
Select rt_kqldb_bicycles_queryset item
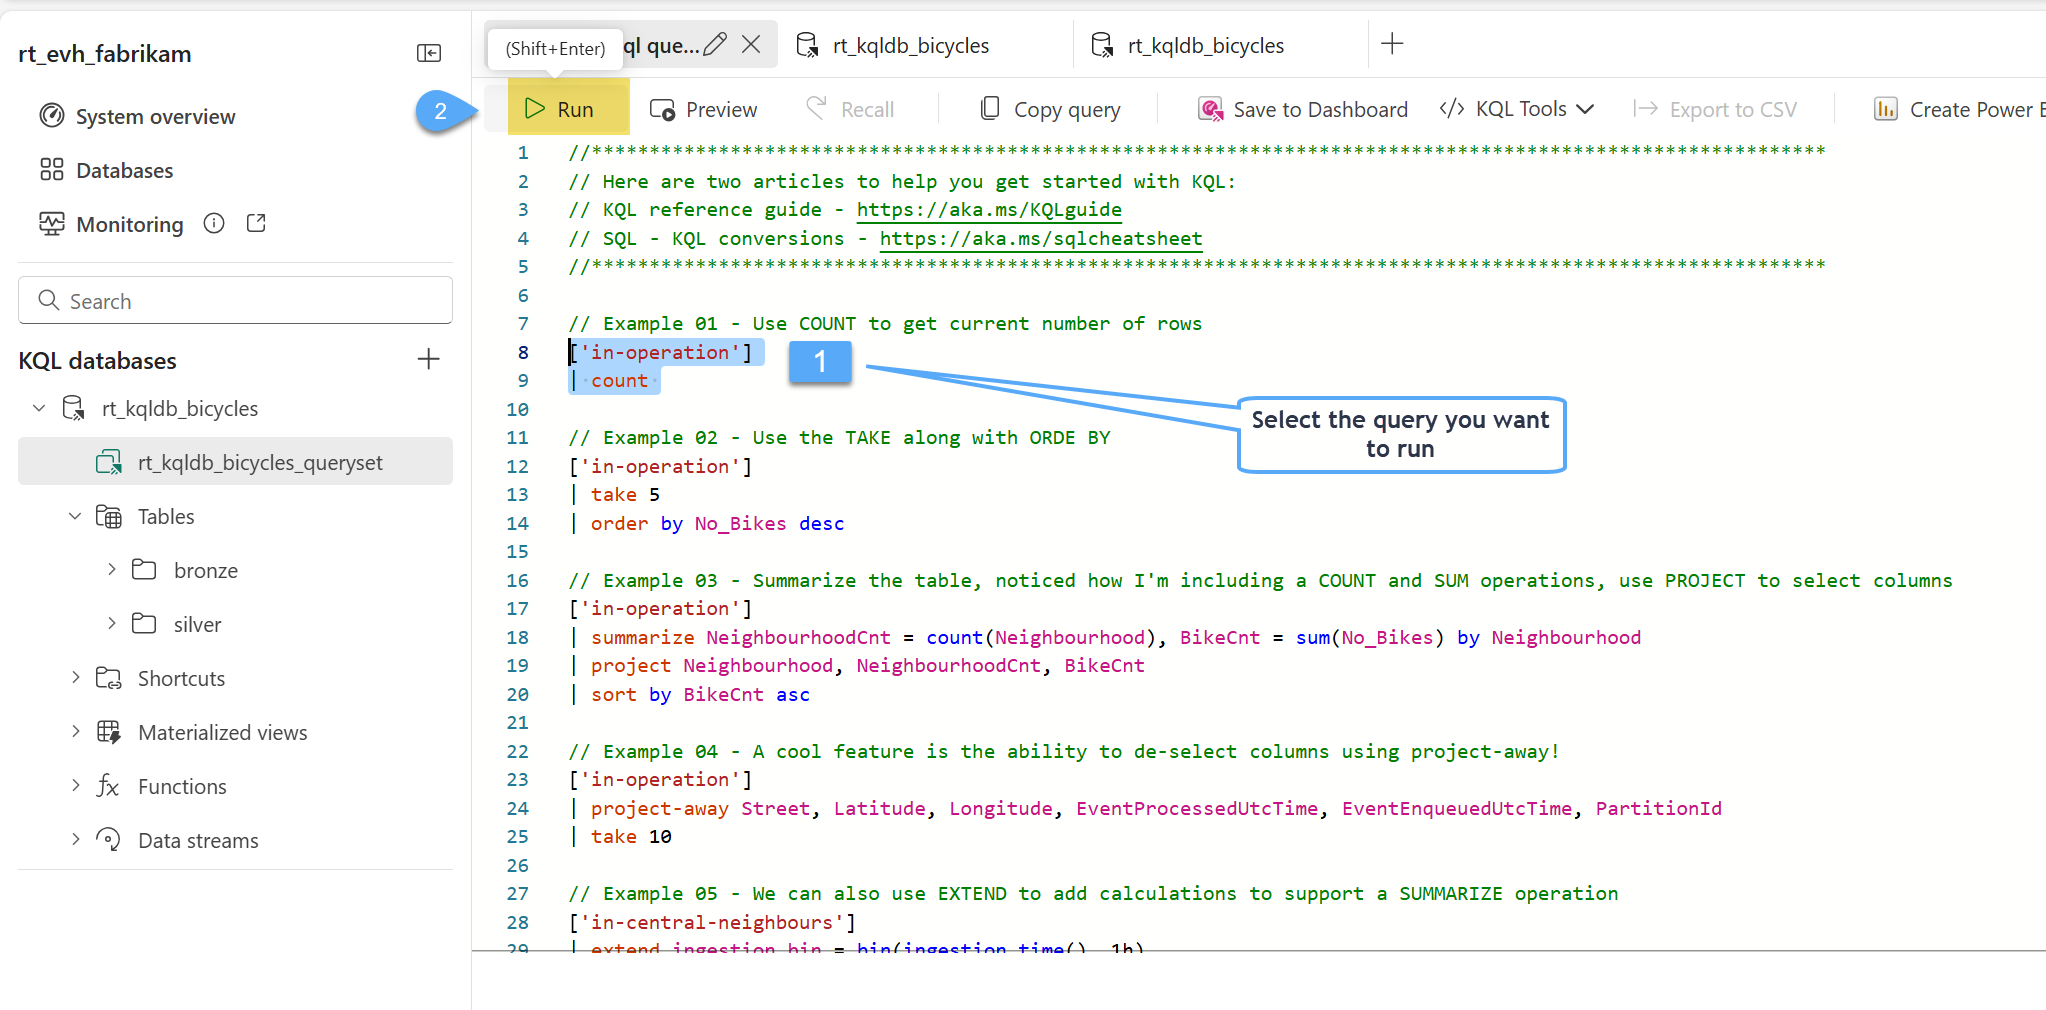[259, 462]
